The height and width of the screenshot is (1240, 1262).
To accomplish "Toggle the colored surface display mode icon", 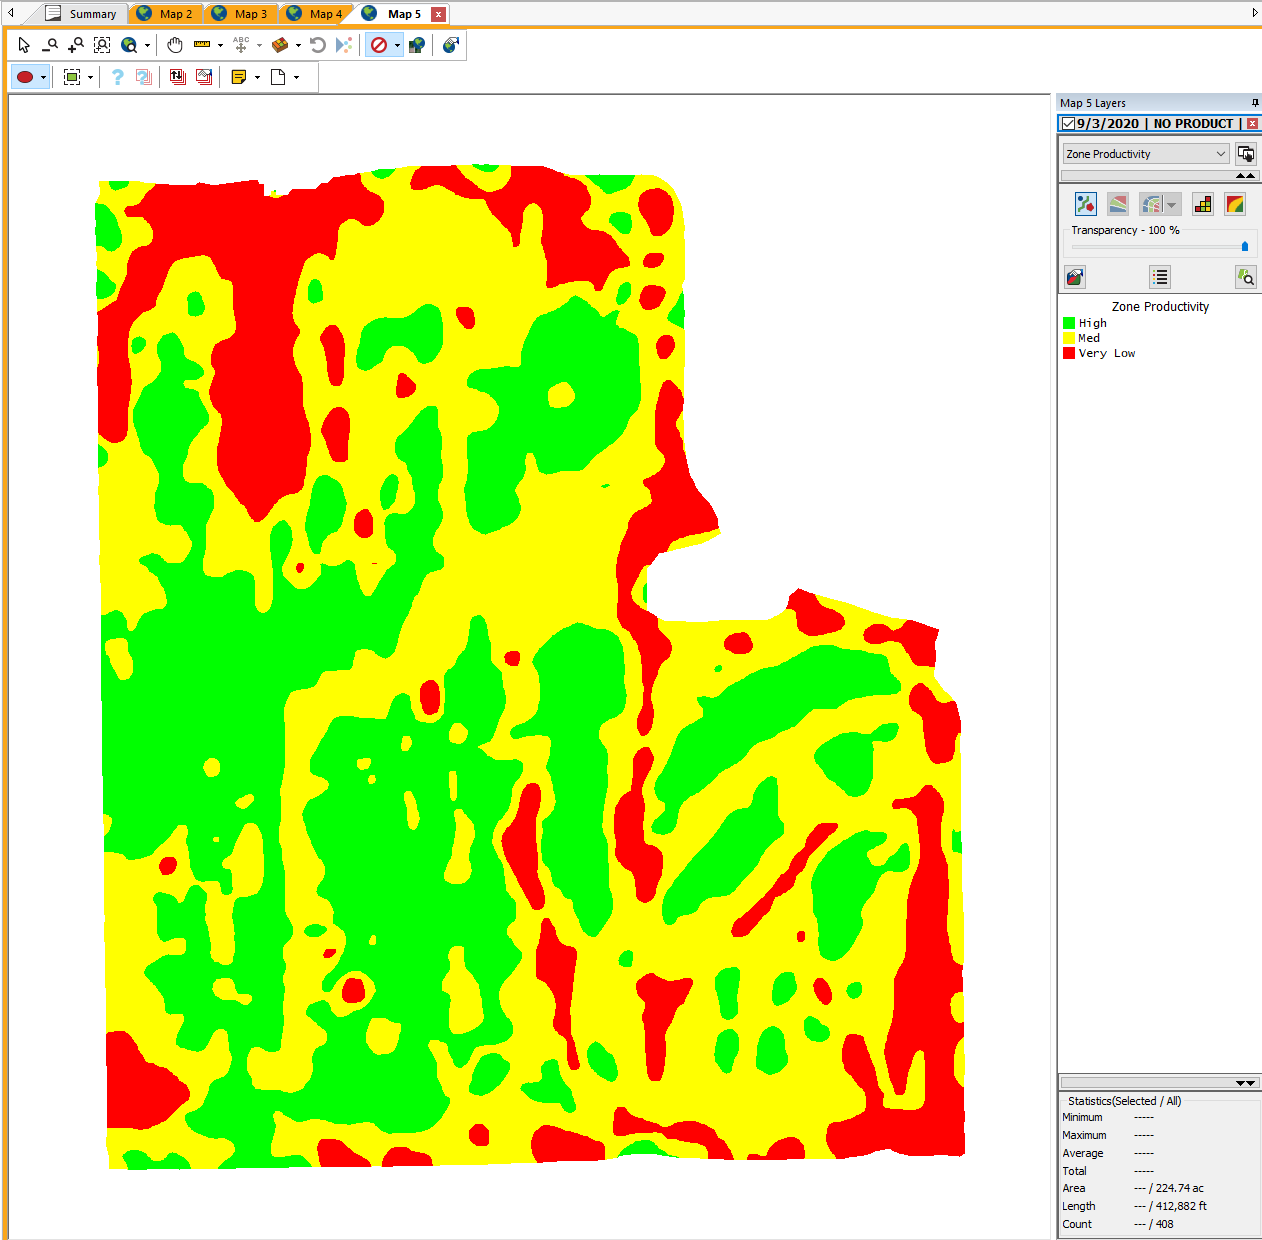I will pos(1118,204).
